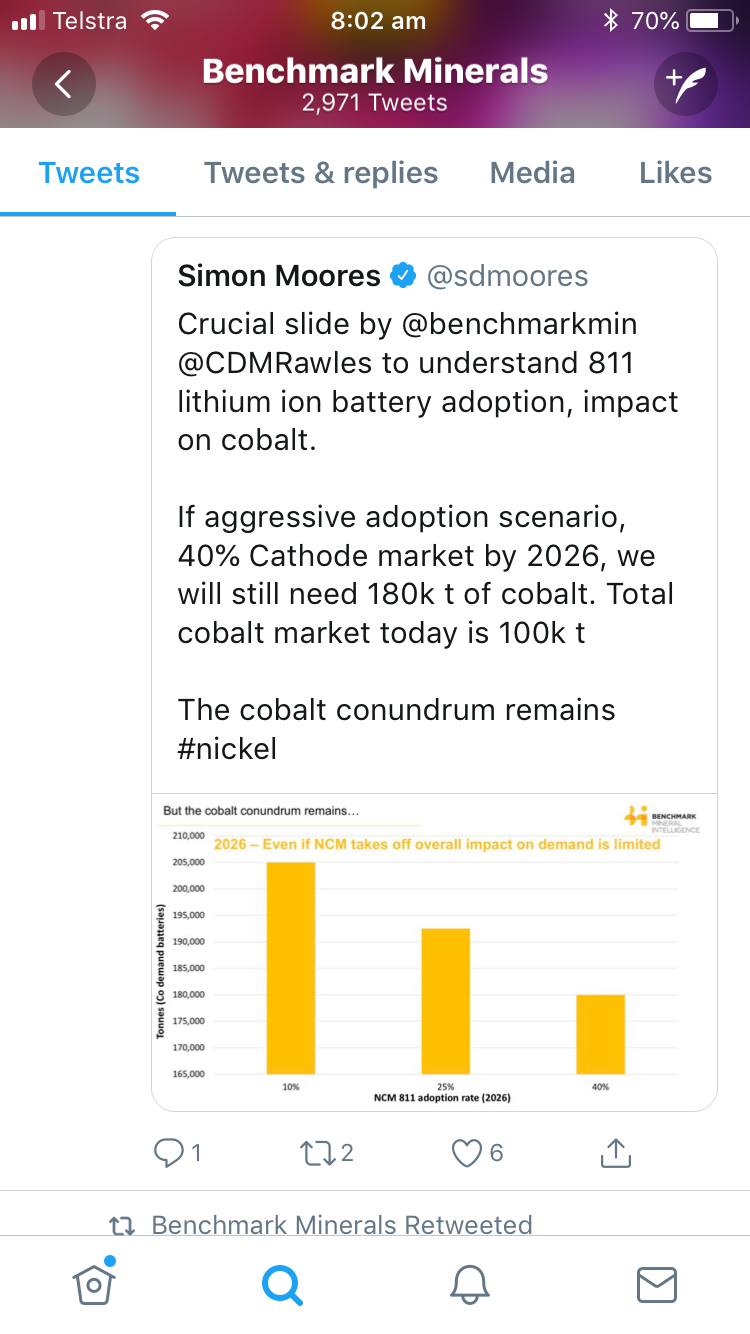Tap the back arrow button

[x=63, y=84]
